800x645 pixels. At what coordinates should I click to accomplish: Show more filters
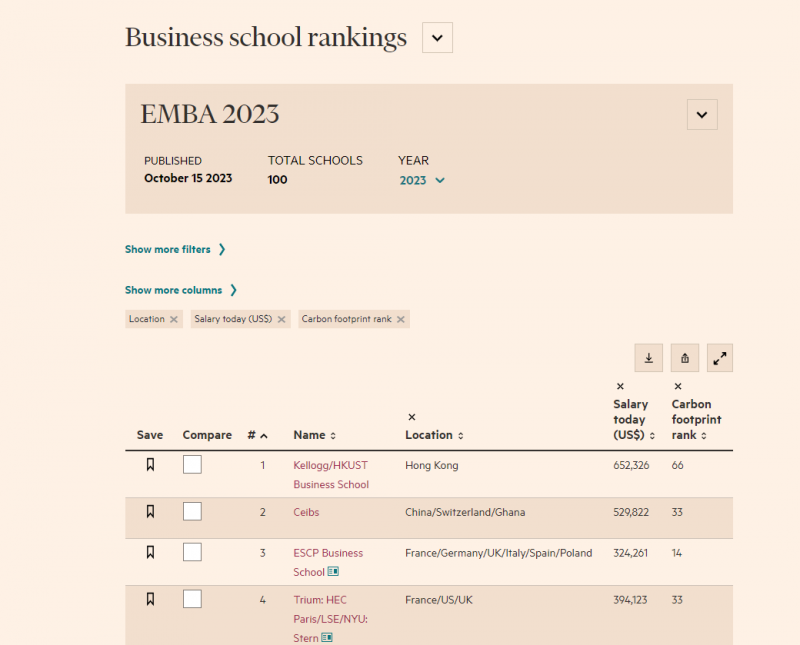click(x=168, y=249)
